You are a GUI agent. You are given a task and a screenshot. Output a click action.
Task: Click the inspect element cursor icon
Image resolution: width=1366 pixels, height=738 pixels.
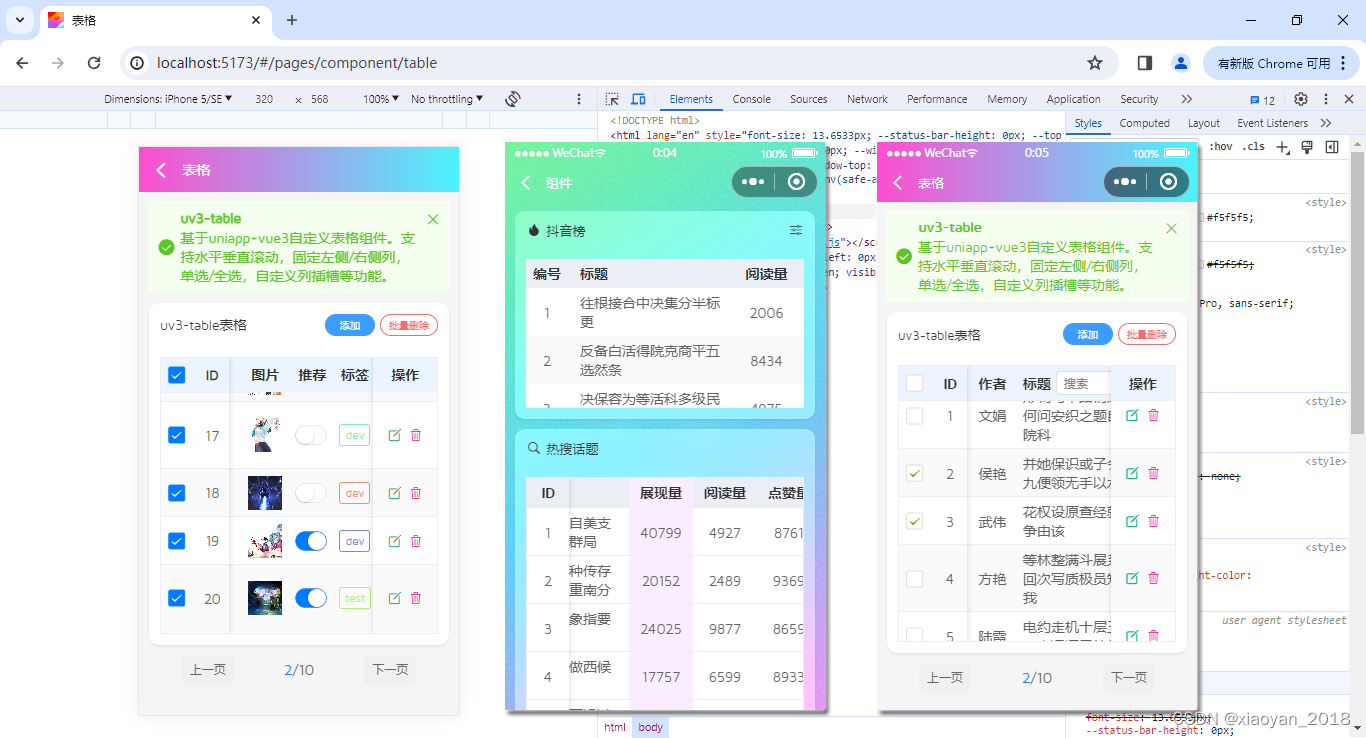tap(611, 99)
